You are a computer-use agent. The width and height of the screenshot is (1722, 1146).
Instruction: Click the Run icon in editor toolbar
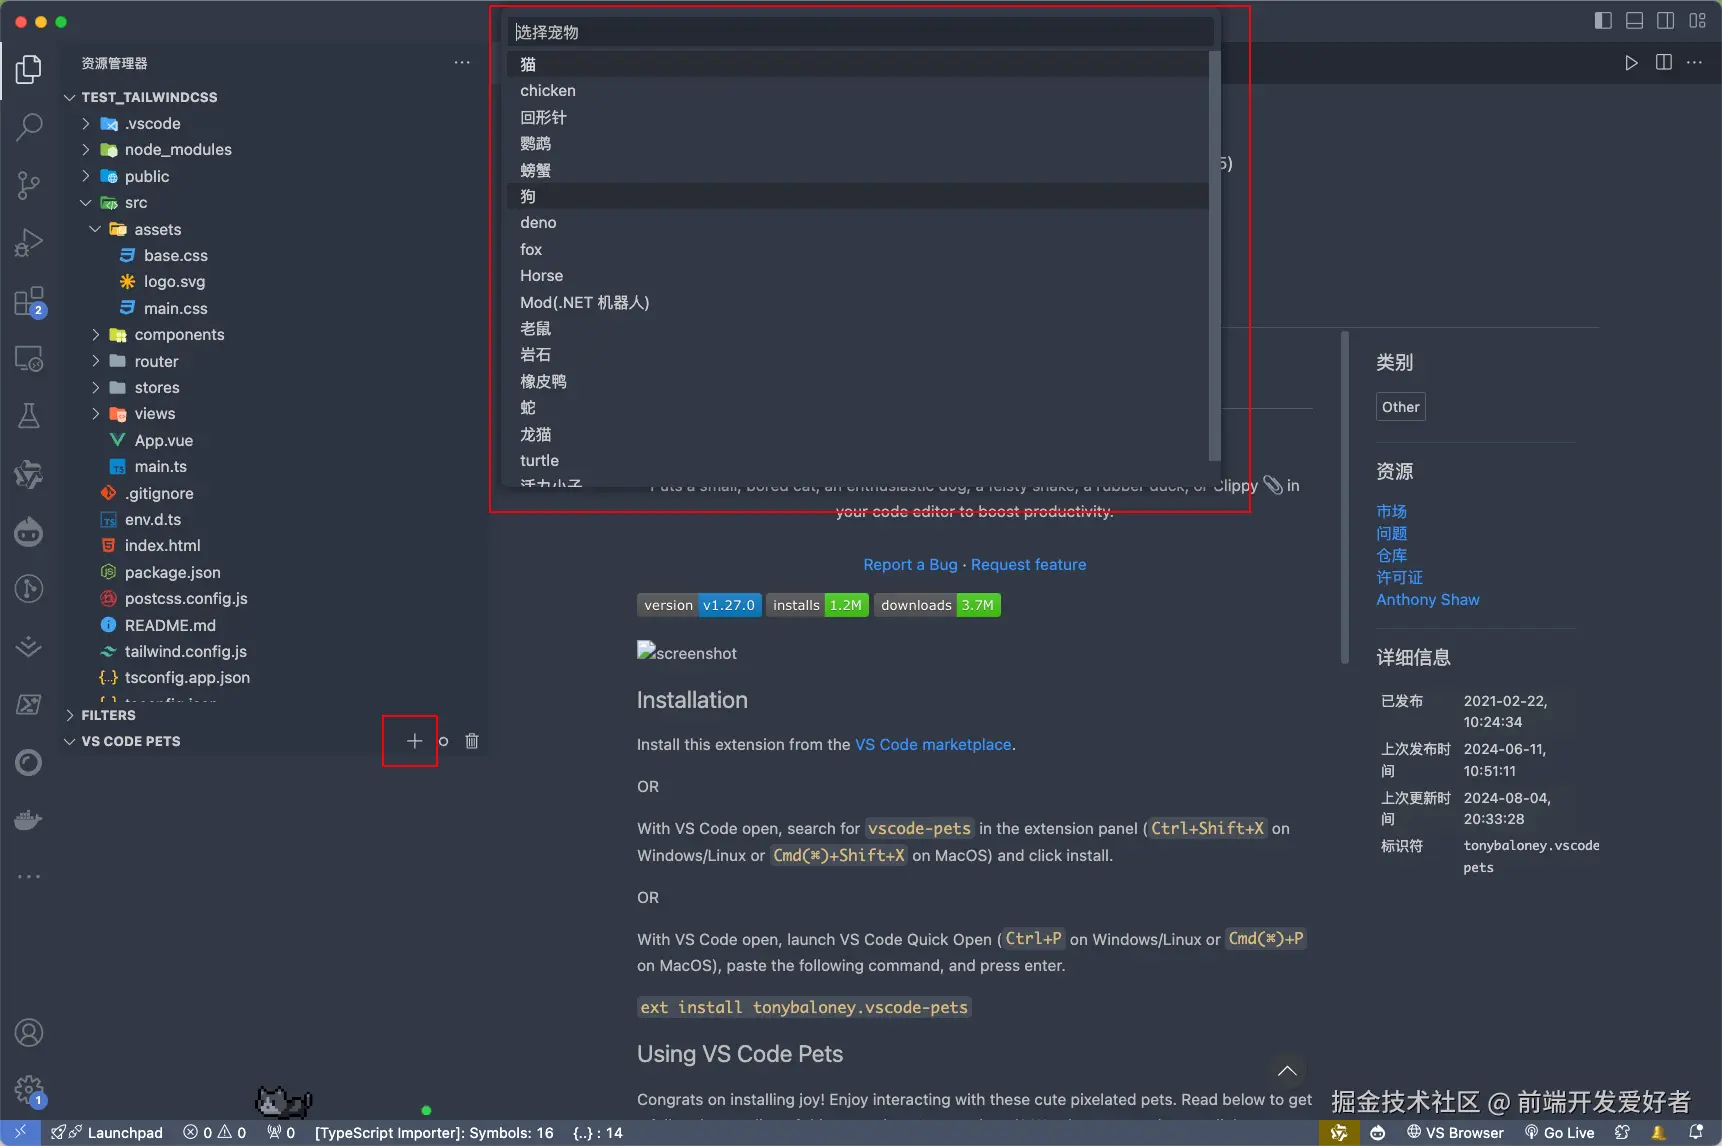[1631, 63]
